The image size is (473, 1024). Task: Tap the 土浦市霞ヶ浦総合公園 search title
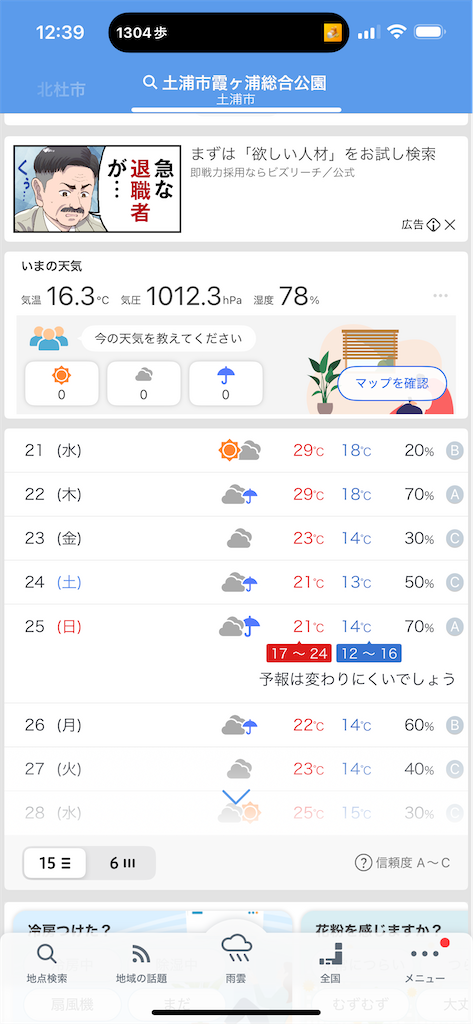[x=235, y=82]
